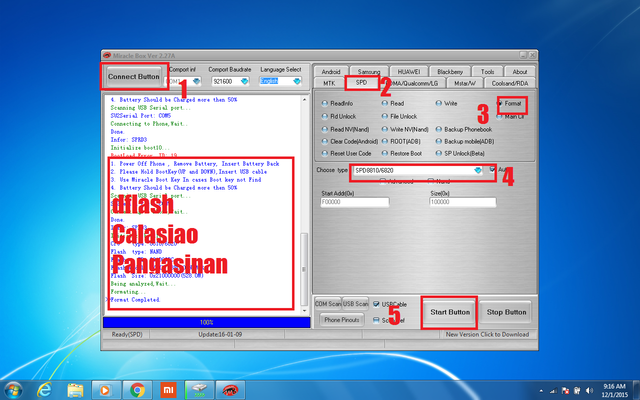Click the Format Completed. log line

pyautogui.click(x=136, y=300)
